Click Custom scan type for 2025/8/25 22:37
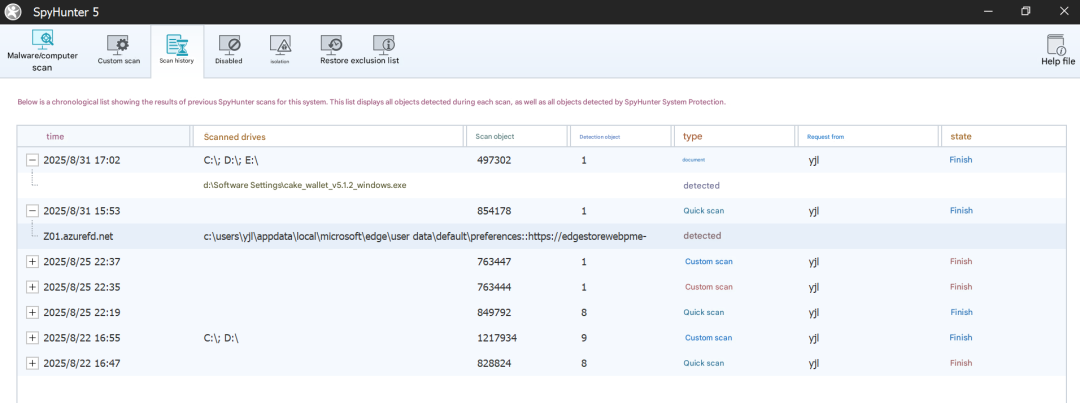The image size is (1080, 403). click(x=709, y=262)
